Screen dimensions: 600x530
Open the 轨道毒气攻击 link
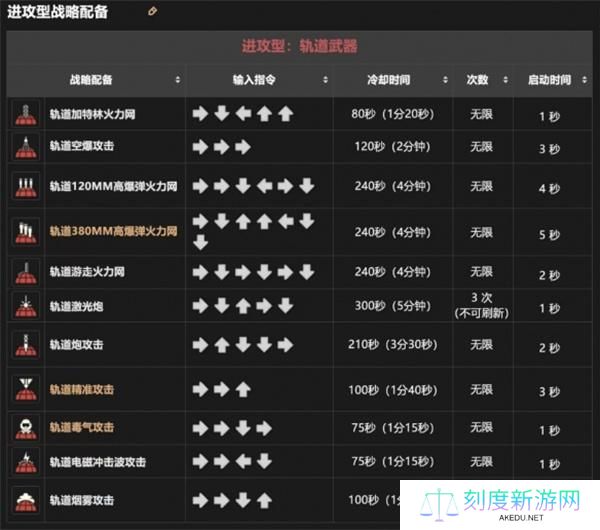pos(82,427)
